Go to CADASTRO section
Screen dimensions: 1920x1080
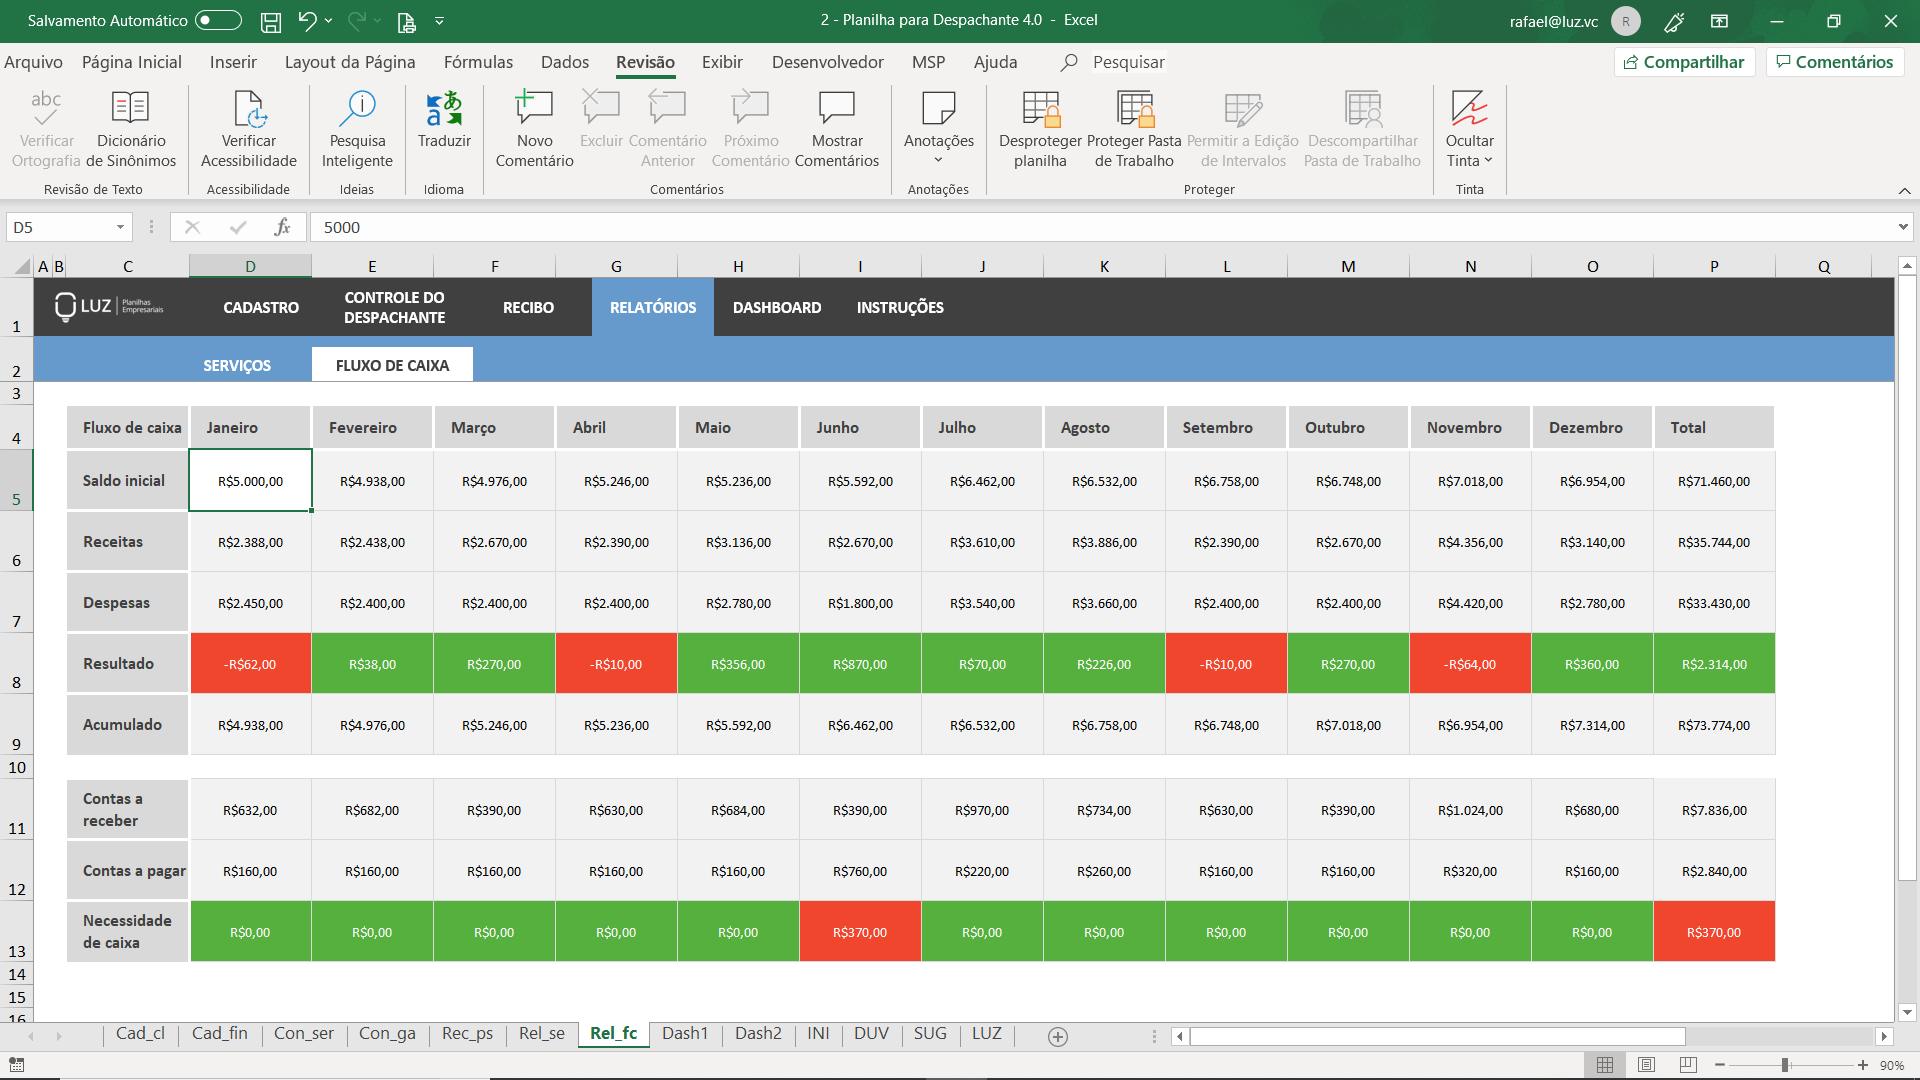(261, 308)
